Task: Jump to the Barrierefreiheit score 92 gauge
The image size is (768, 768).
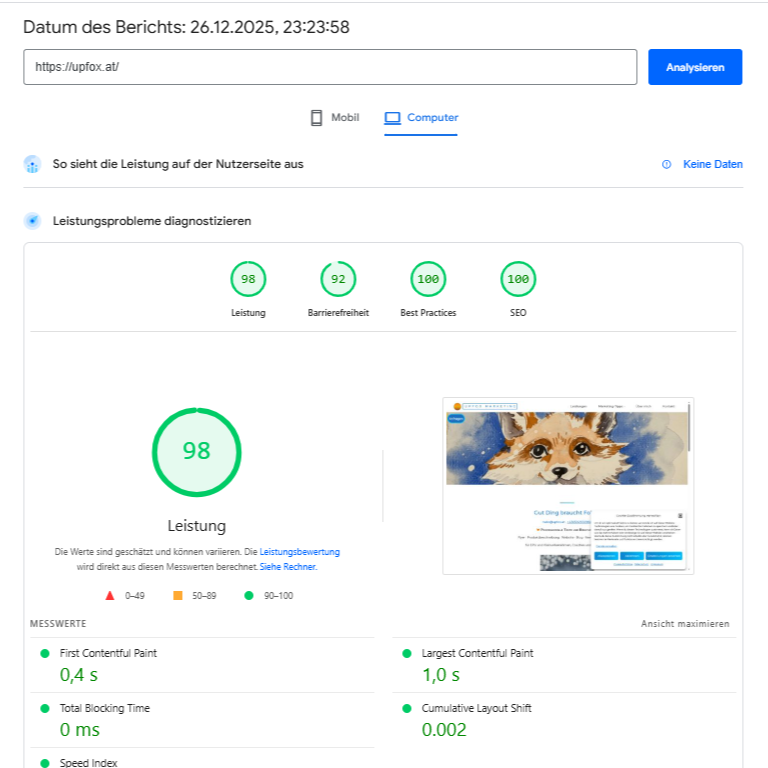Action: coord(338,280)
